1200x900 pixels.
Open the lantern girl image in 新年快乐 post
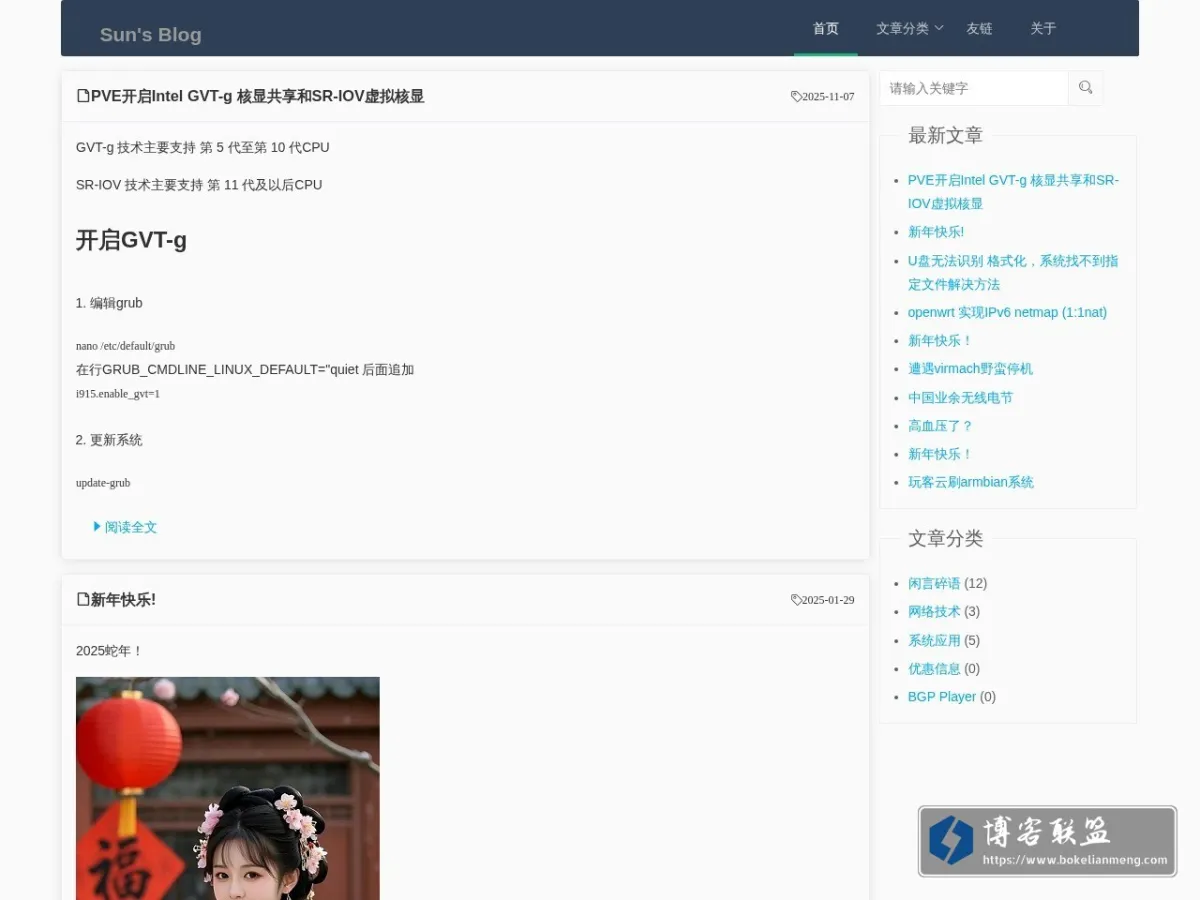pos(228,788)
